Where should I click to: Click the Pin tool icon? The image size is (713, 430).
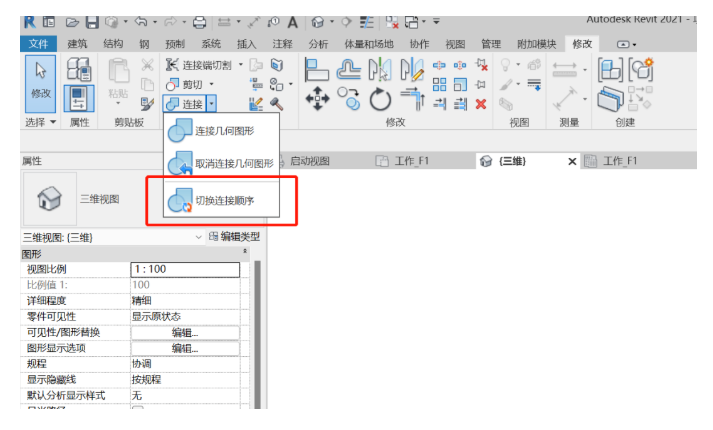click(x=481, y=85)
